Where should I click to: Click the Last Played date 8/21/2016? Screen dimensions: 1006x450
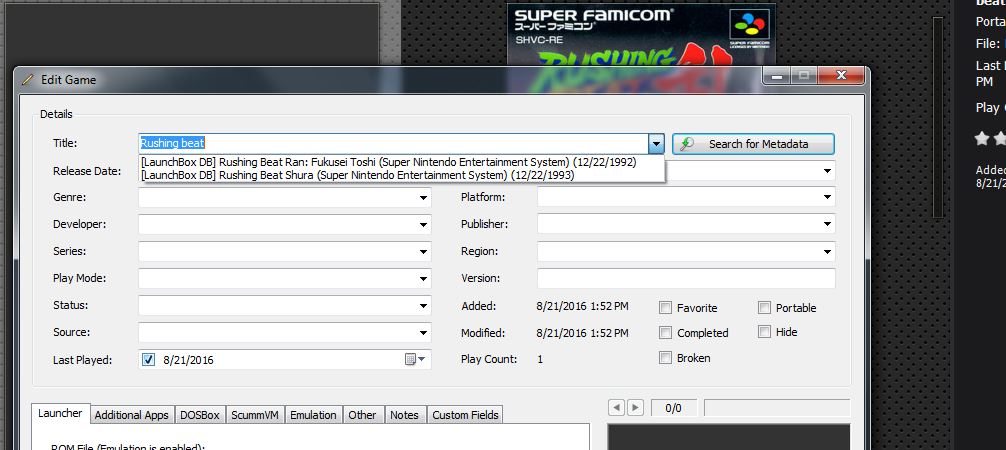(x=189, y=360)
